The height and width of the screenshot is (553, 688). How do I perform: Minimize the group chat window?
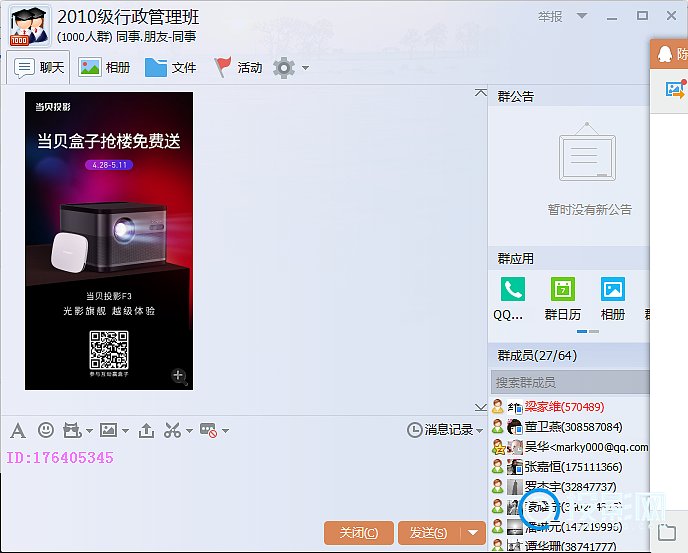click(612, 17)
